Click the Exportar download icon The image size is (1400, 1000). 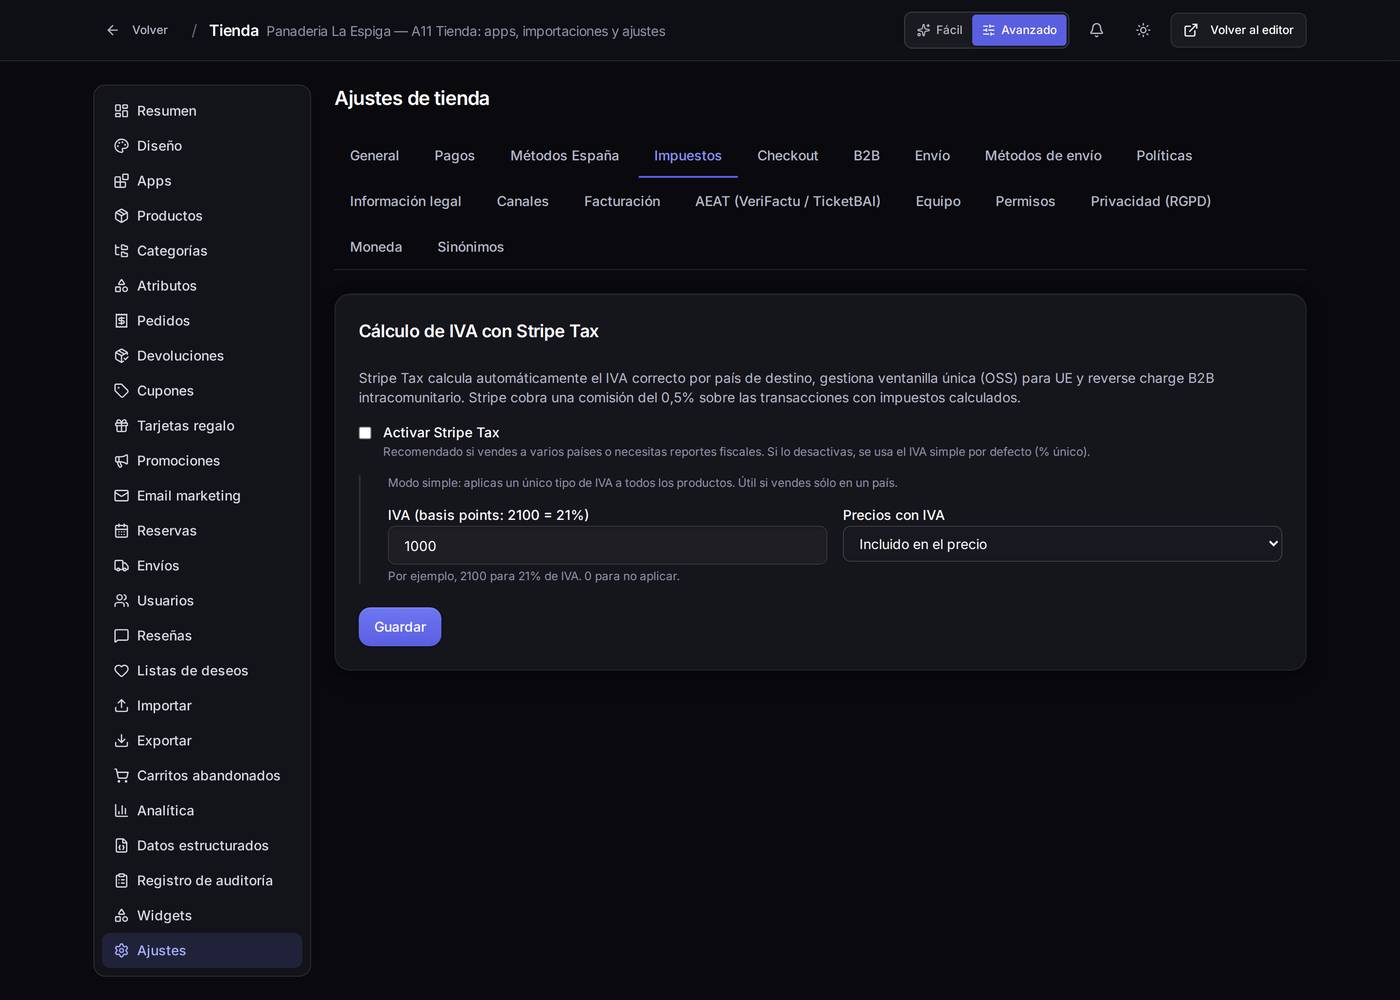tap(121, 741)
